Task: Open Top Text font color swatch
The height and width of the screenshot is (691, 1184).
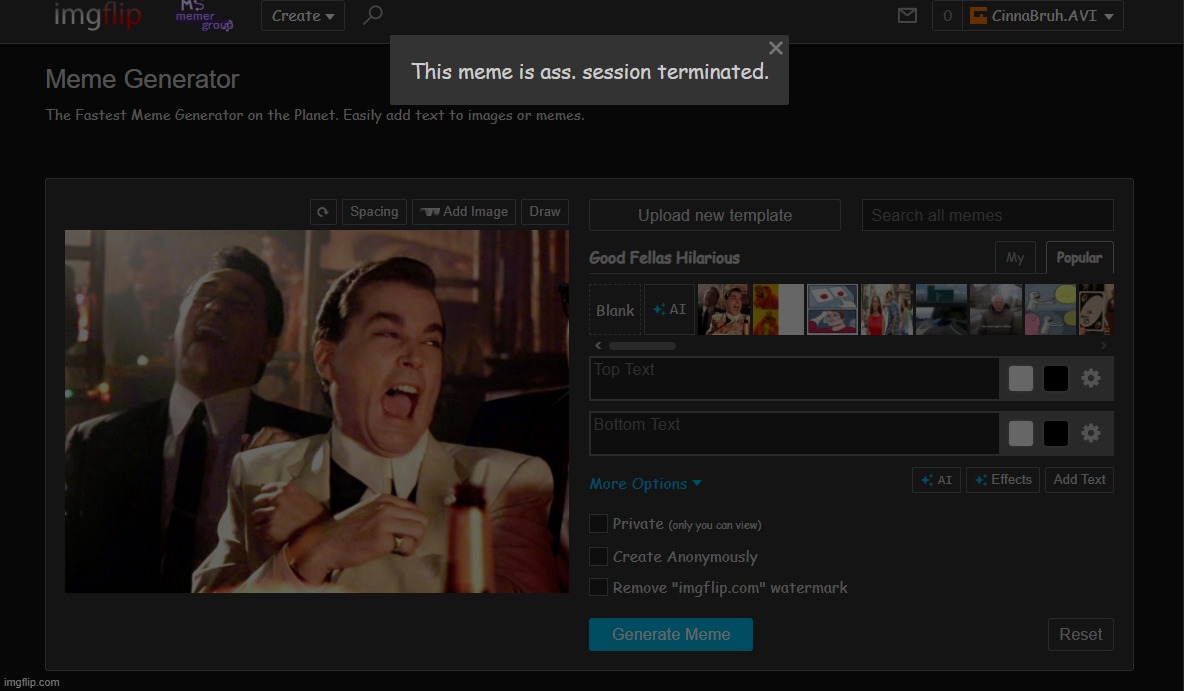Action: point(1020,378)
